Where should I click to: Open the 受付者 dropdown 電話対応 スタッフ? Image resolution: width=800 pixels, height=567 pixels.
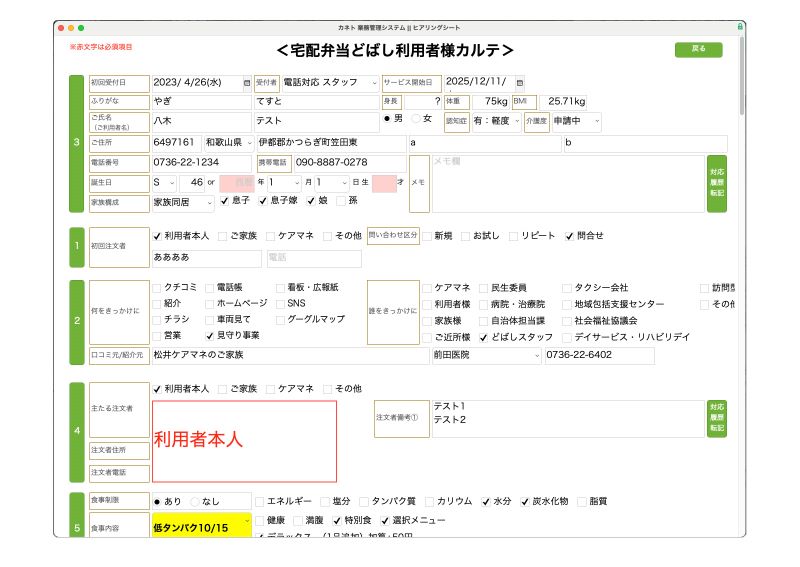tap(330, 83)
